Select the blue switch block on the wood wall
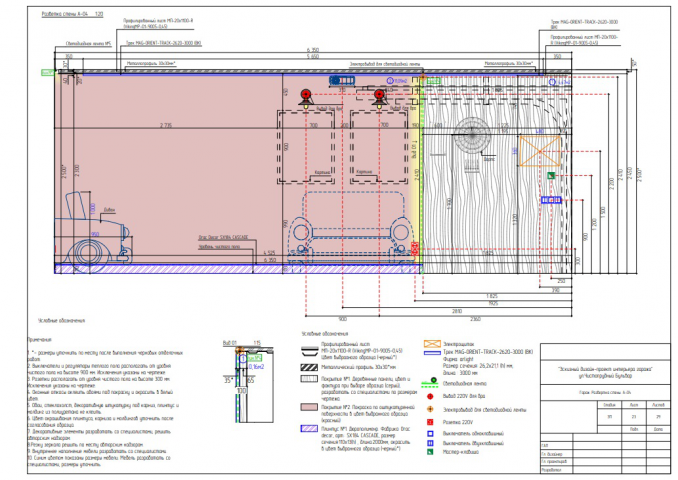The width and height of the screenshot is (678, 480). [x=551, y=200]
